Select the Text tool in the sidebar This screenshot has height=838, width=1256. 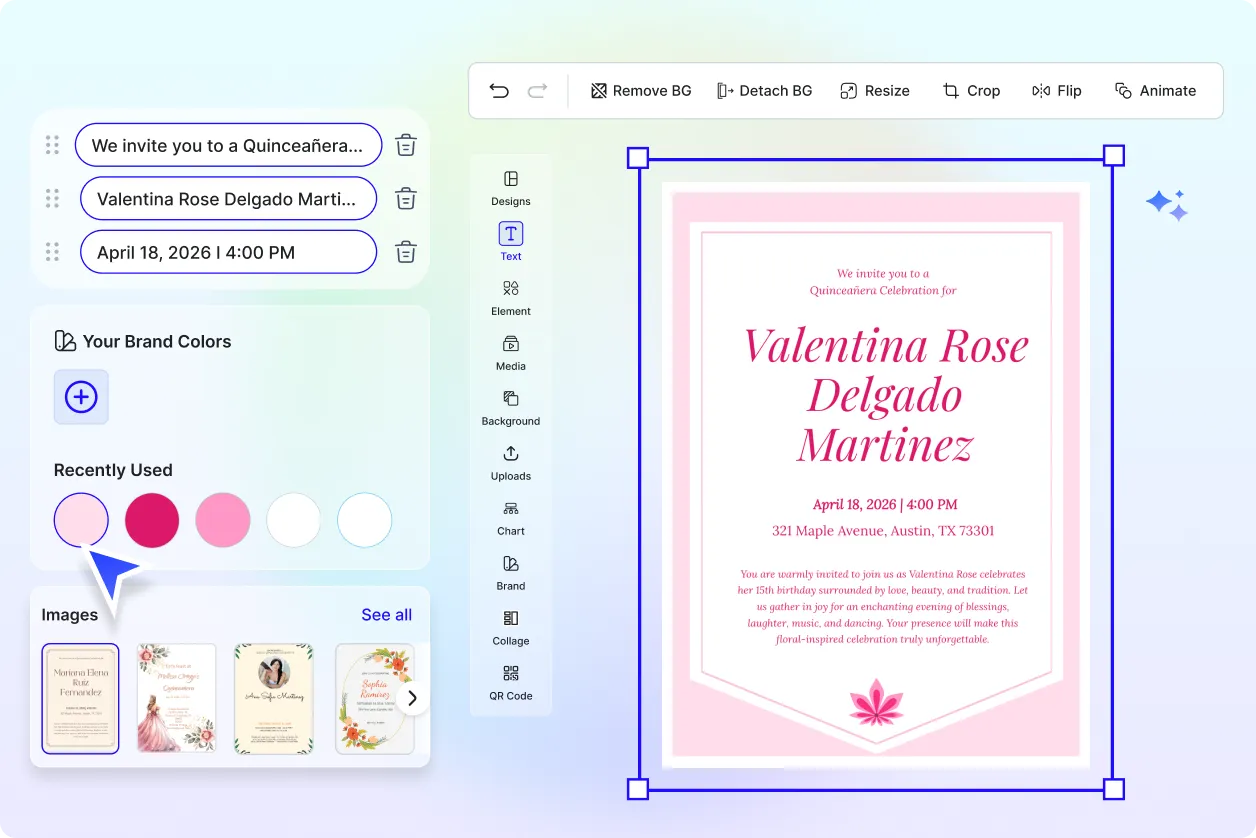[510, 240]
